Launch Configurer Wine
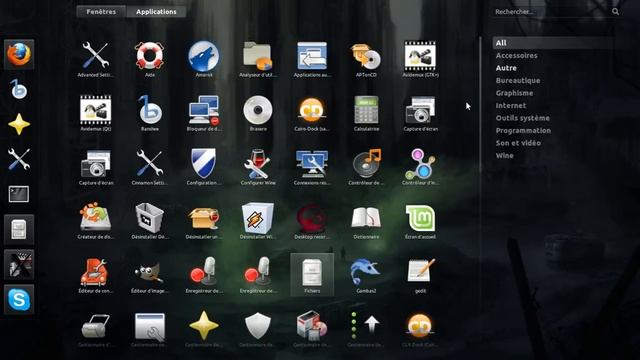This screenshot has width=640, height=360. tap(258, 167)
